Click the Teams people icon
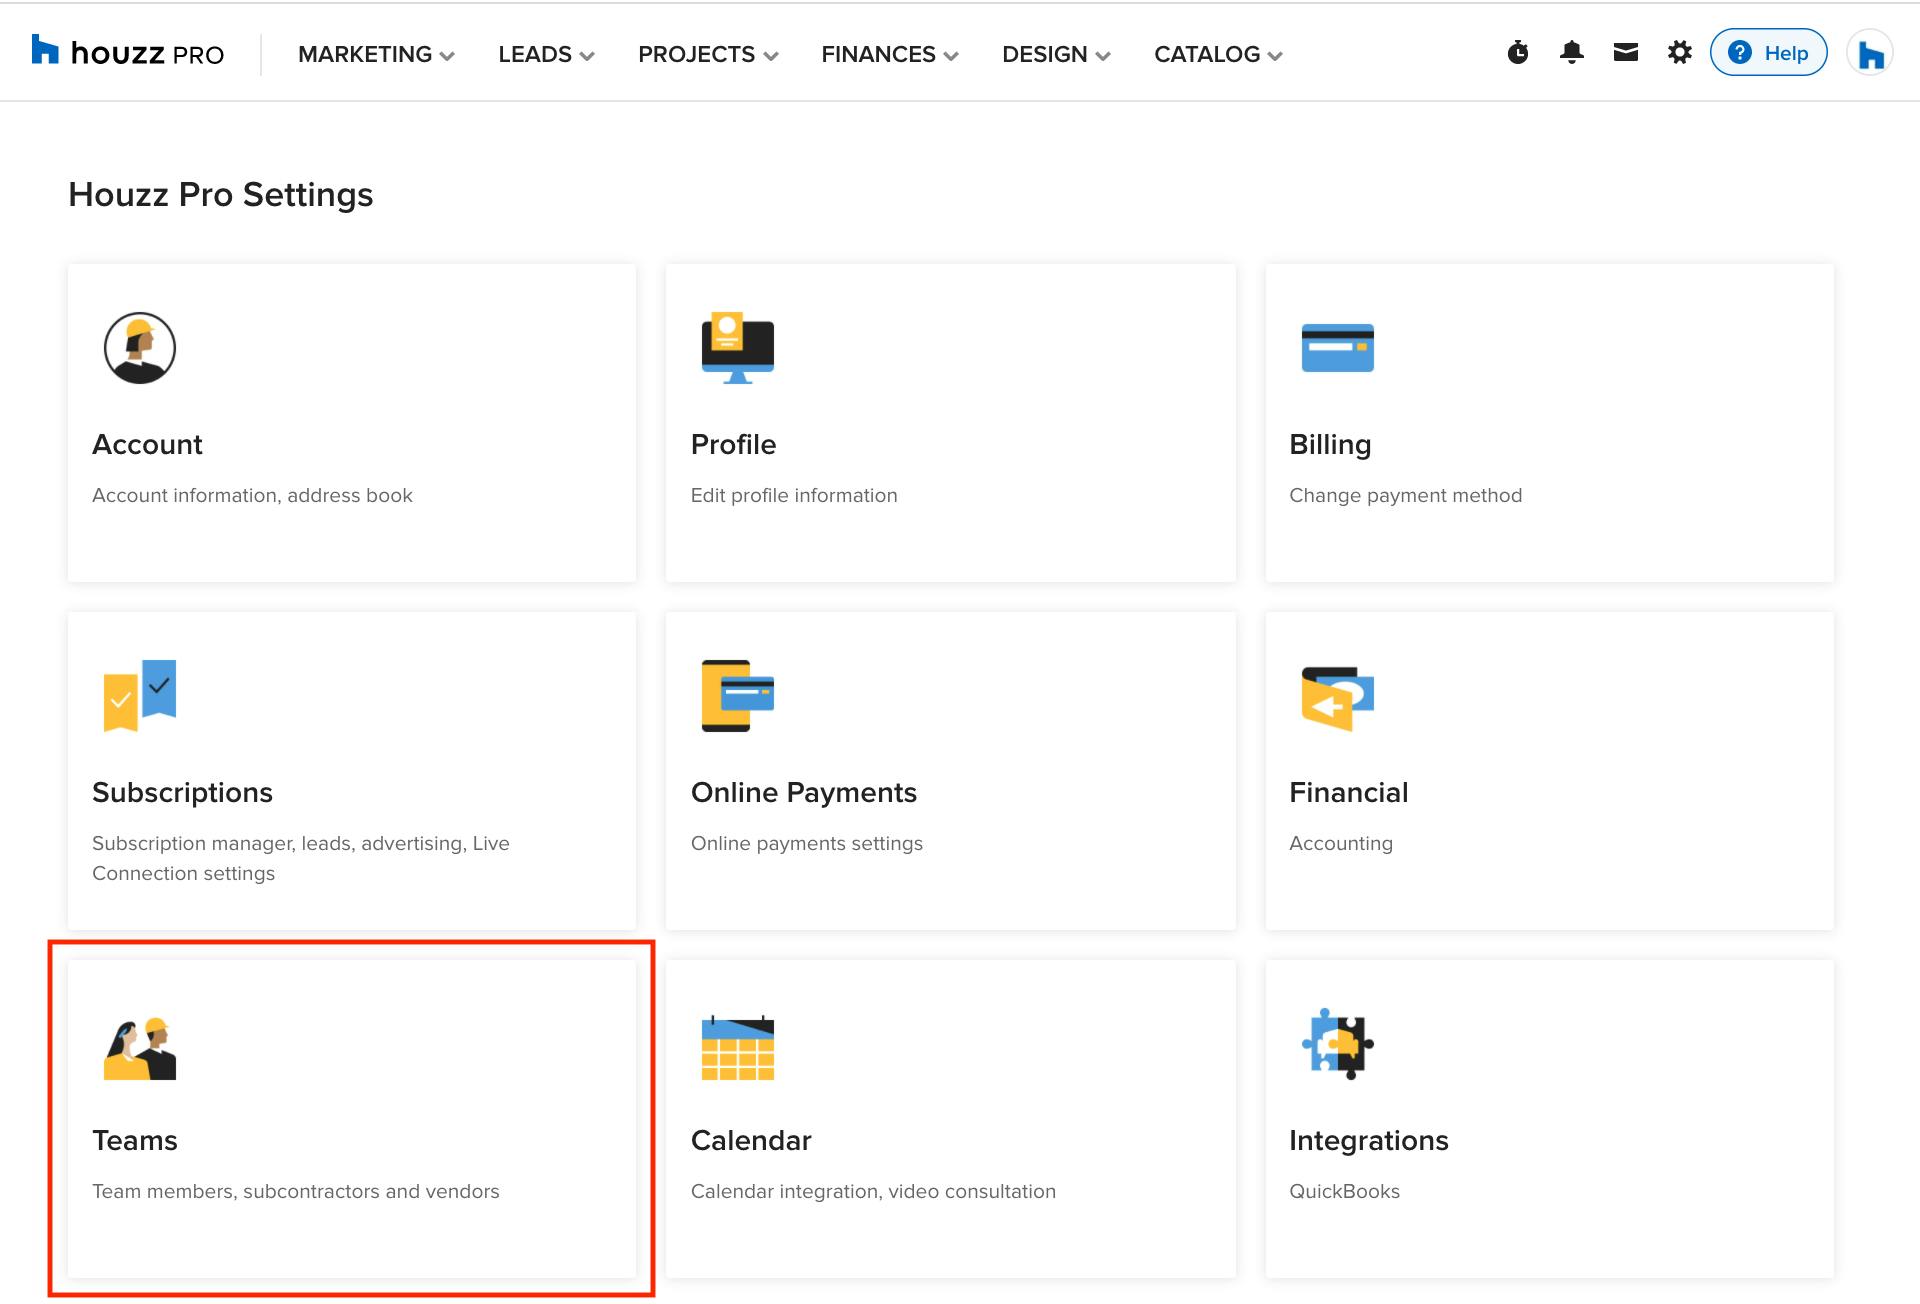1920x1304 pixels. pyautogui.click(x=140, y=1047)
